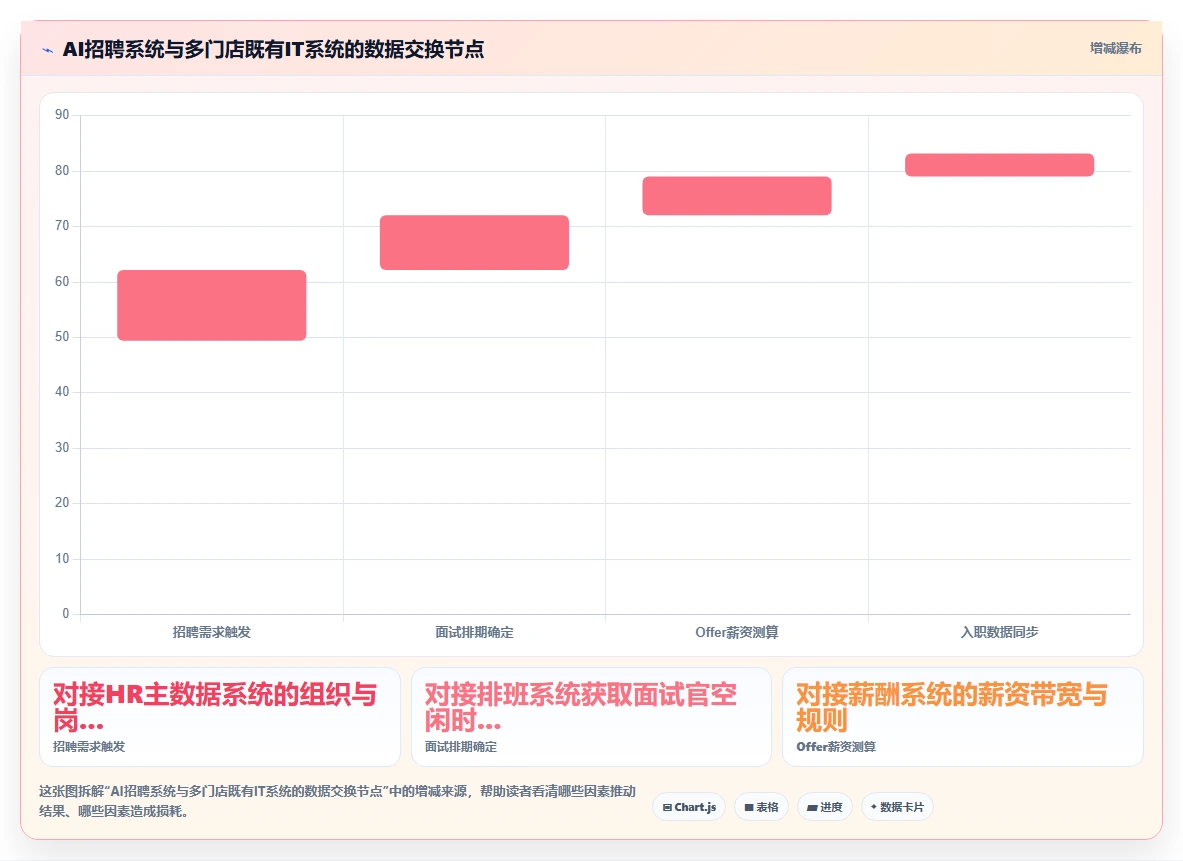This screenshot has height=861, width=1183.
Task: Click the y-axis value 50
Action: tap(62, 337)
